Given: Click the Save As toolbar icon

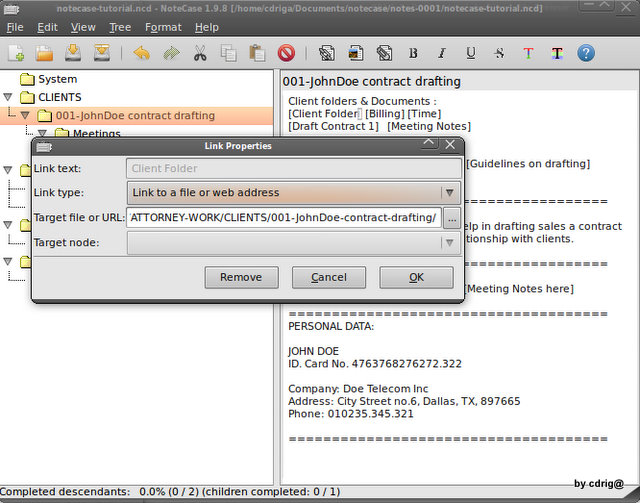Looking at the screenshot, I should tap(102, 53).
